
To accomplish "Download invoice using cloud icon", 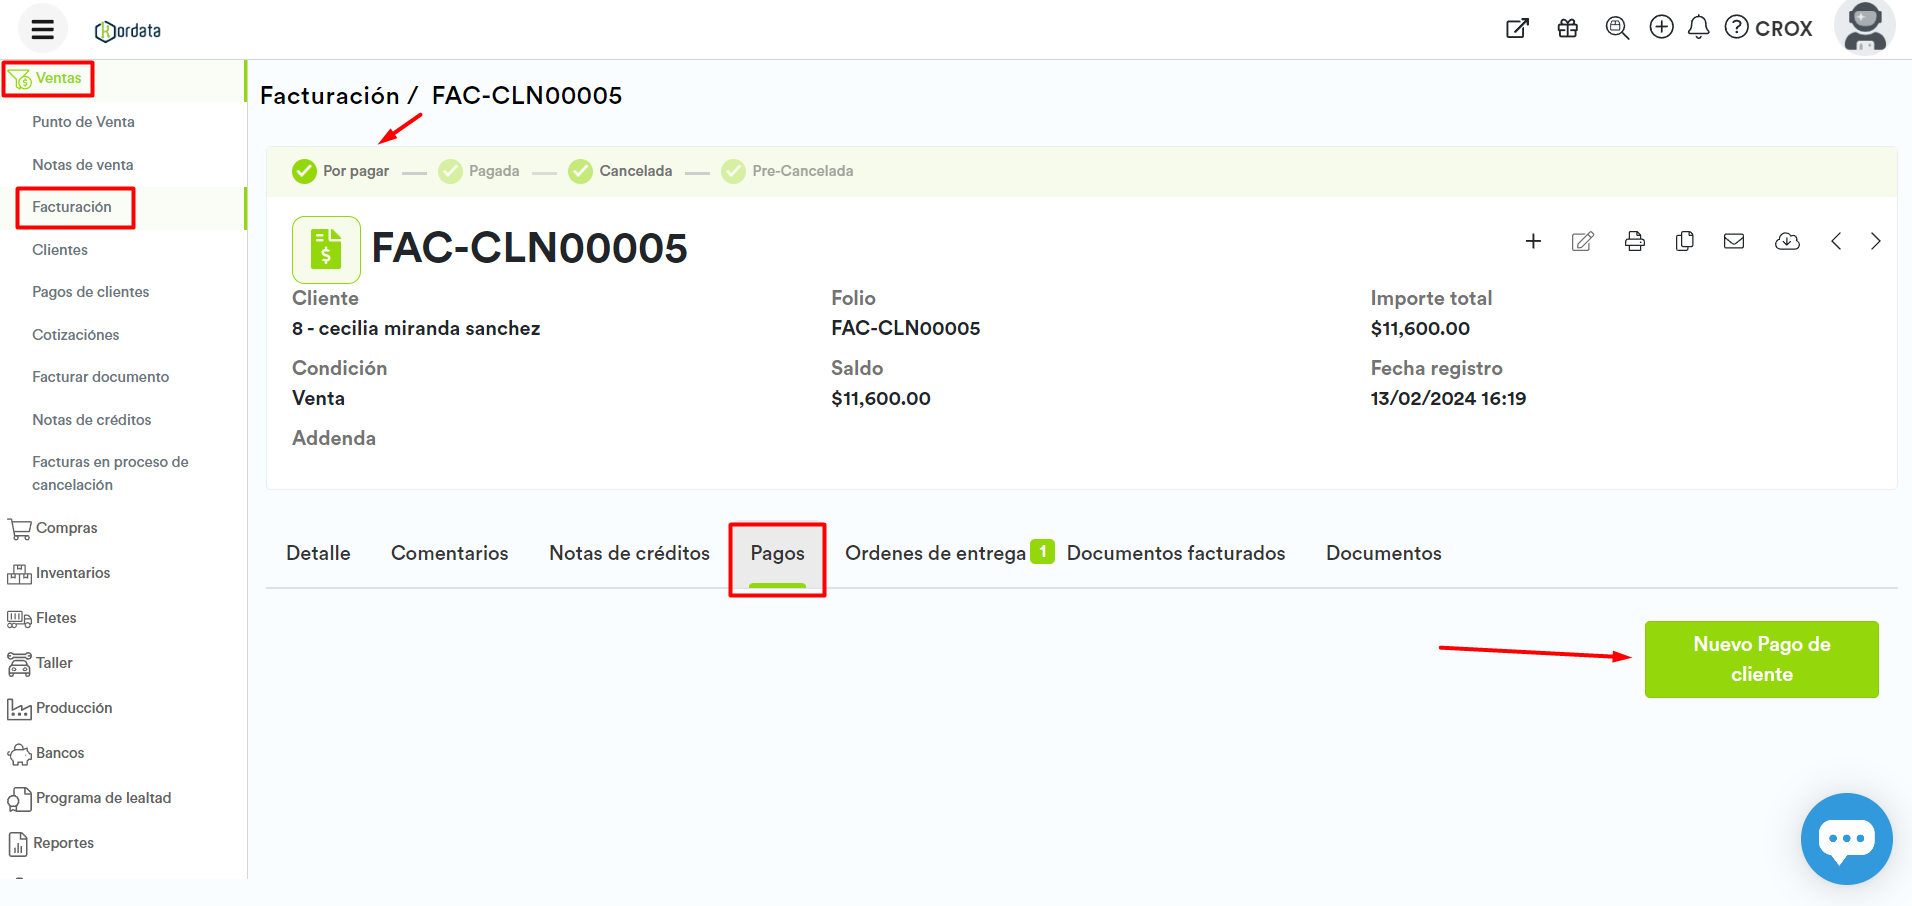I will [1786, 241].
